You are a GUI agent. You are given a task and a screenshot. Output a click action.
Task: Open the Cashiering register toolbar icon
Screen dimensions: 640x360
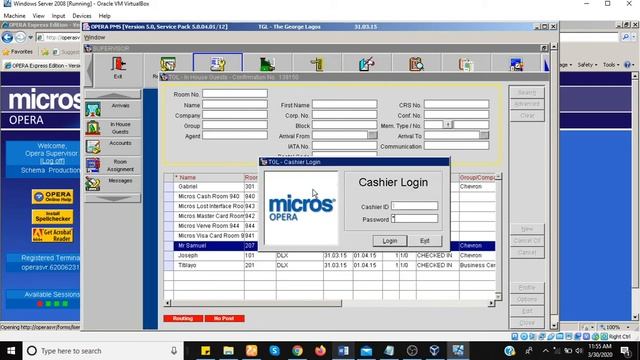[x=267, y=64]
